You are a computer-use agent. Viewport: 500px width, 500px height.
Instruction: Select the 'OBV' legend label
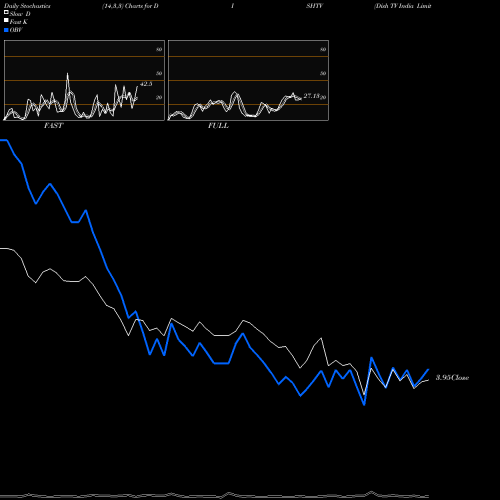16,30
